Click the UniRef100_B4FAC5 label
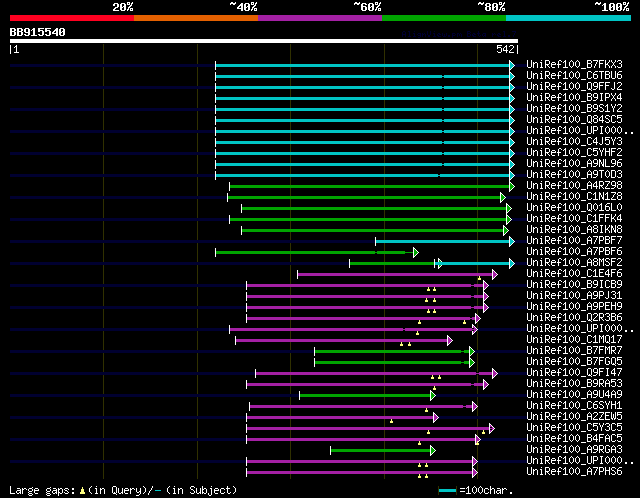Viewport: 640px width, 498px height. (x=574, y=439)
